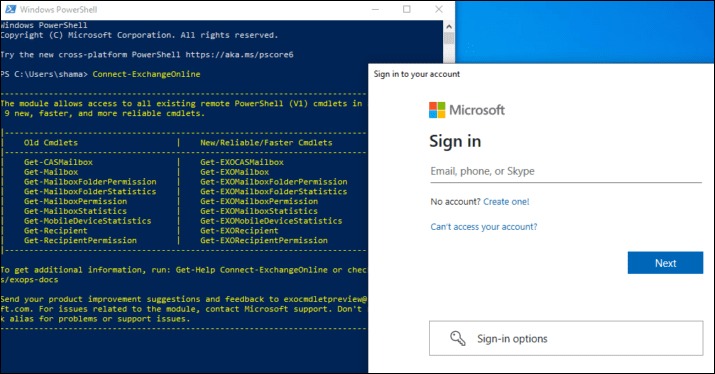
Task: Click the PowerShell icon in title bar
Action: click(10, 9)
